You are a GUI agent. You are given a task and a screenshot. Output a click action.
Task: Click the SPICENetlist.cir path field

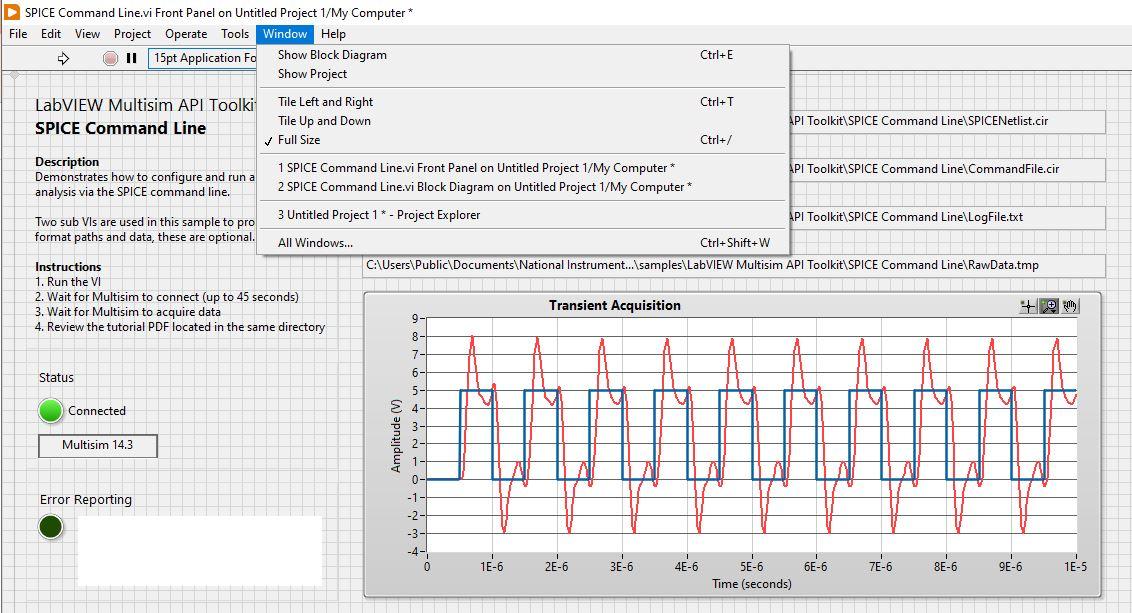947,121
